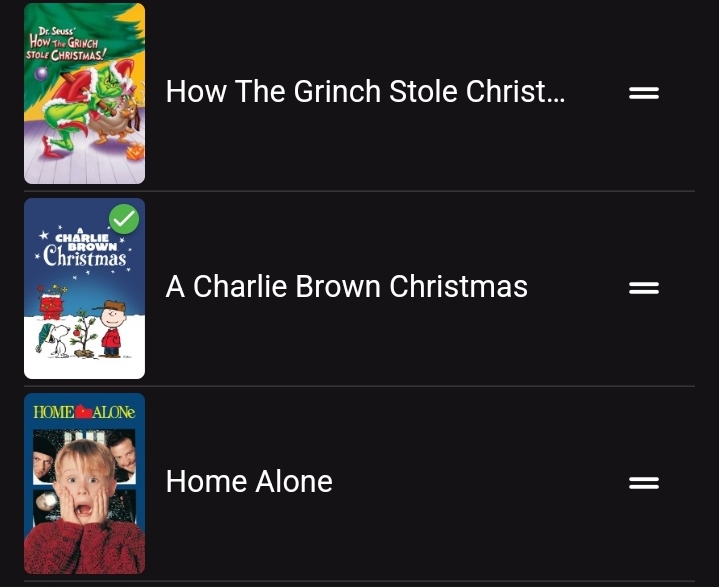Click the "Charlie Brown Christmas" logo on the poster
Viewport: 719px width, 587px height.
[x=84, y=250]
